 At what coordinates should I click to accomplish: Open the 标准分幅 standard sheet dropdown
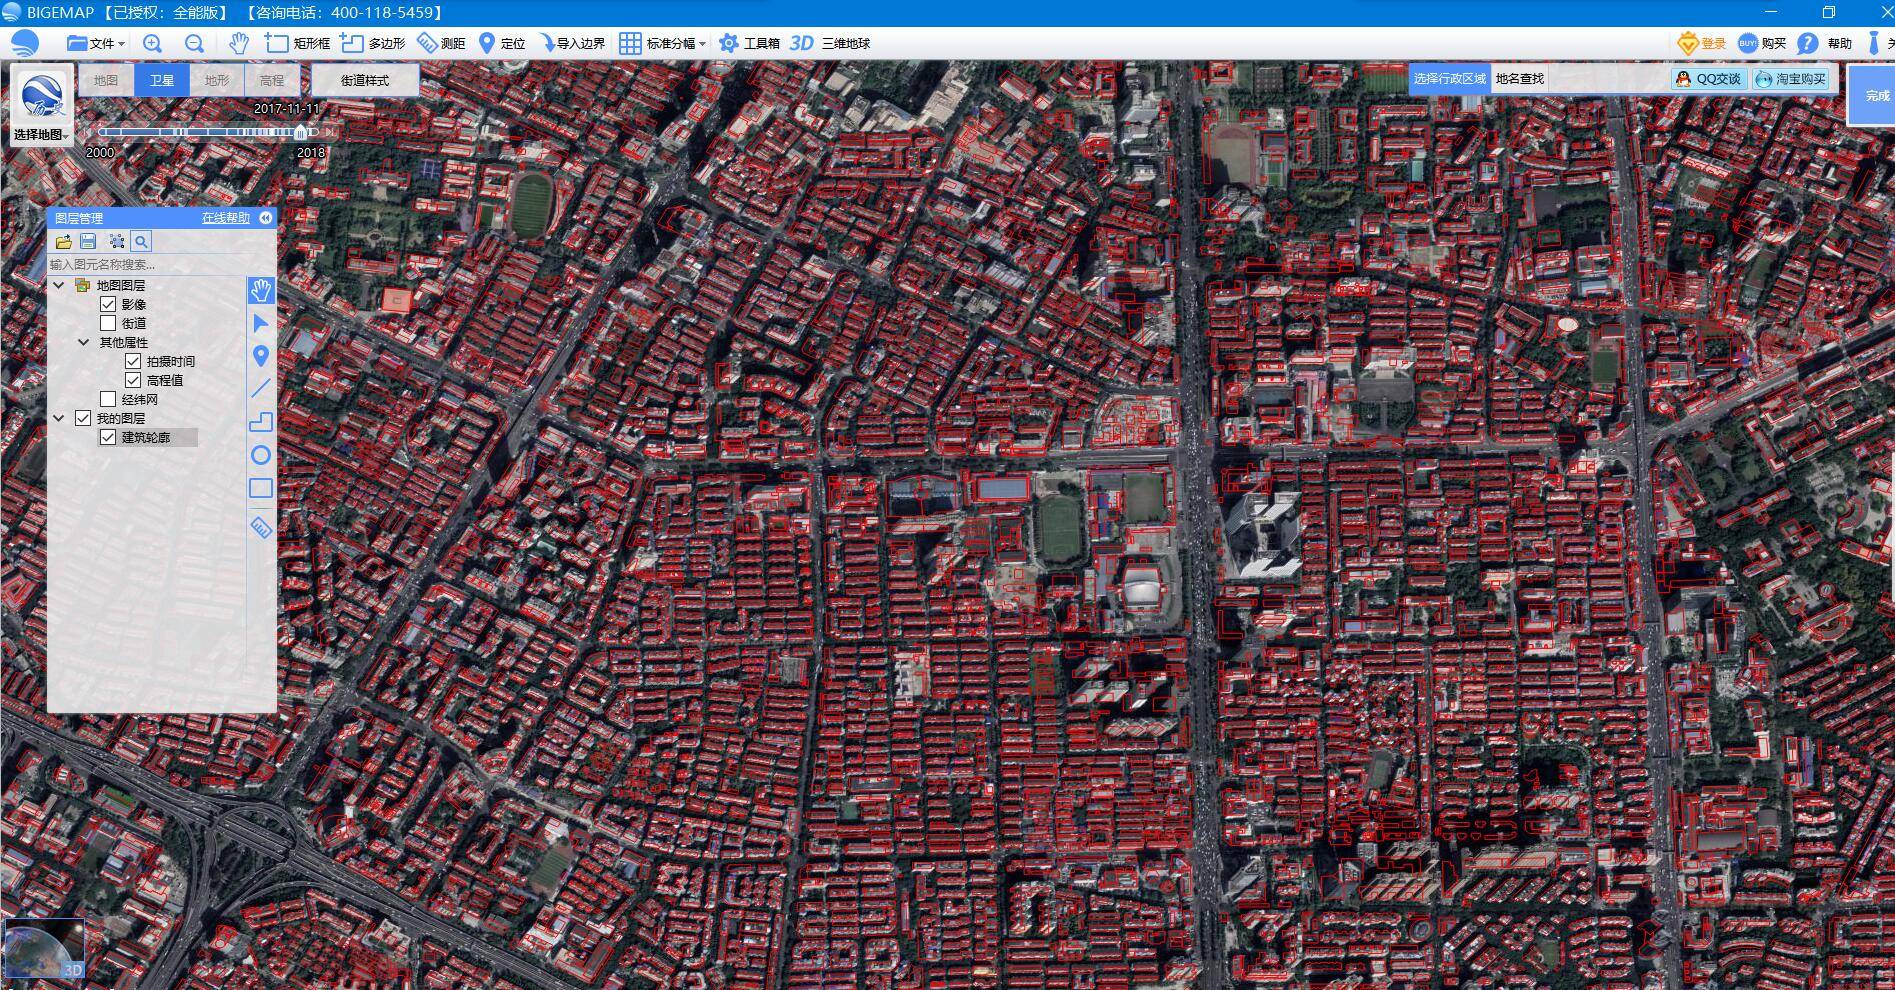tap(662, 43)
